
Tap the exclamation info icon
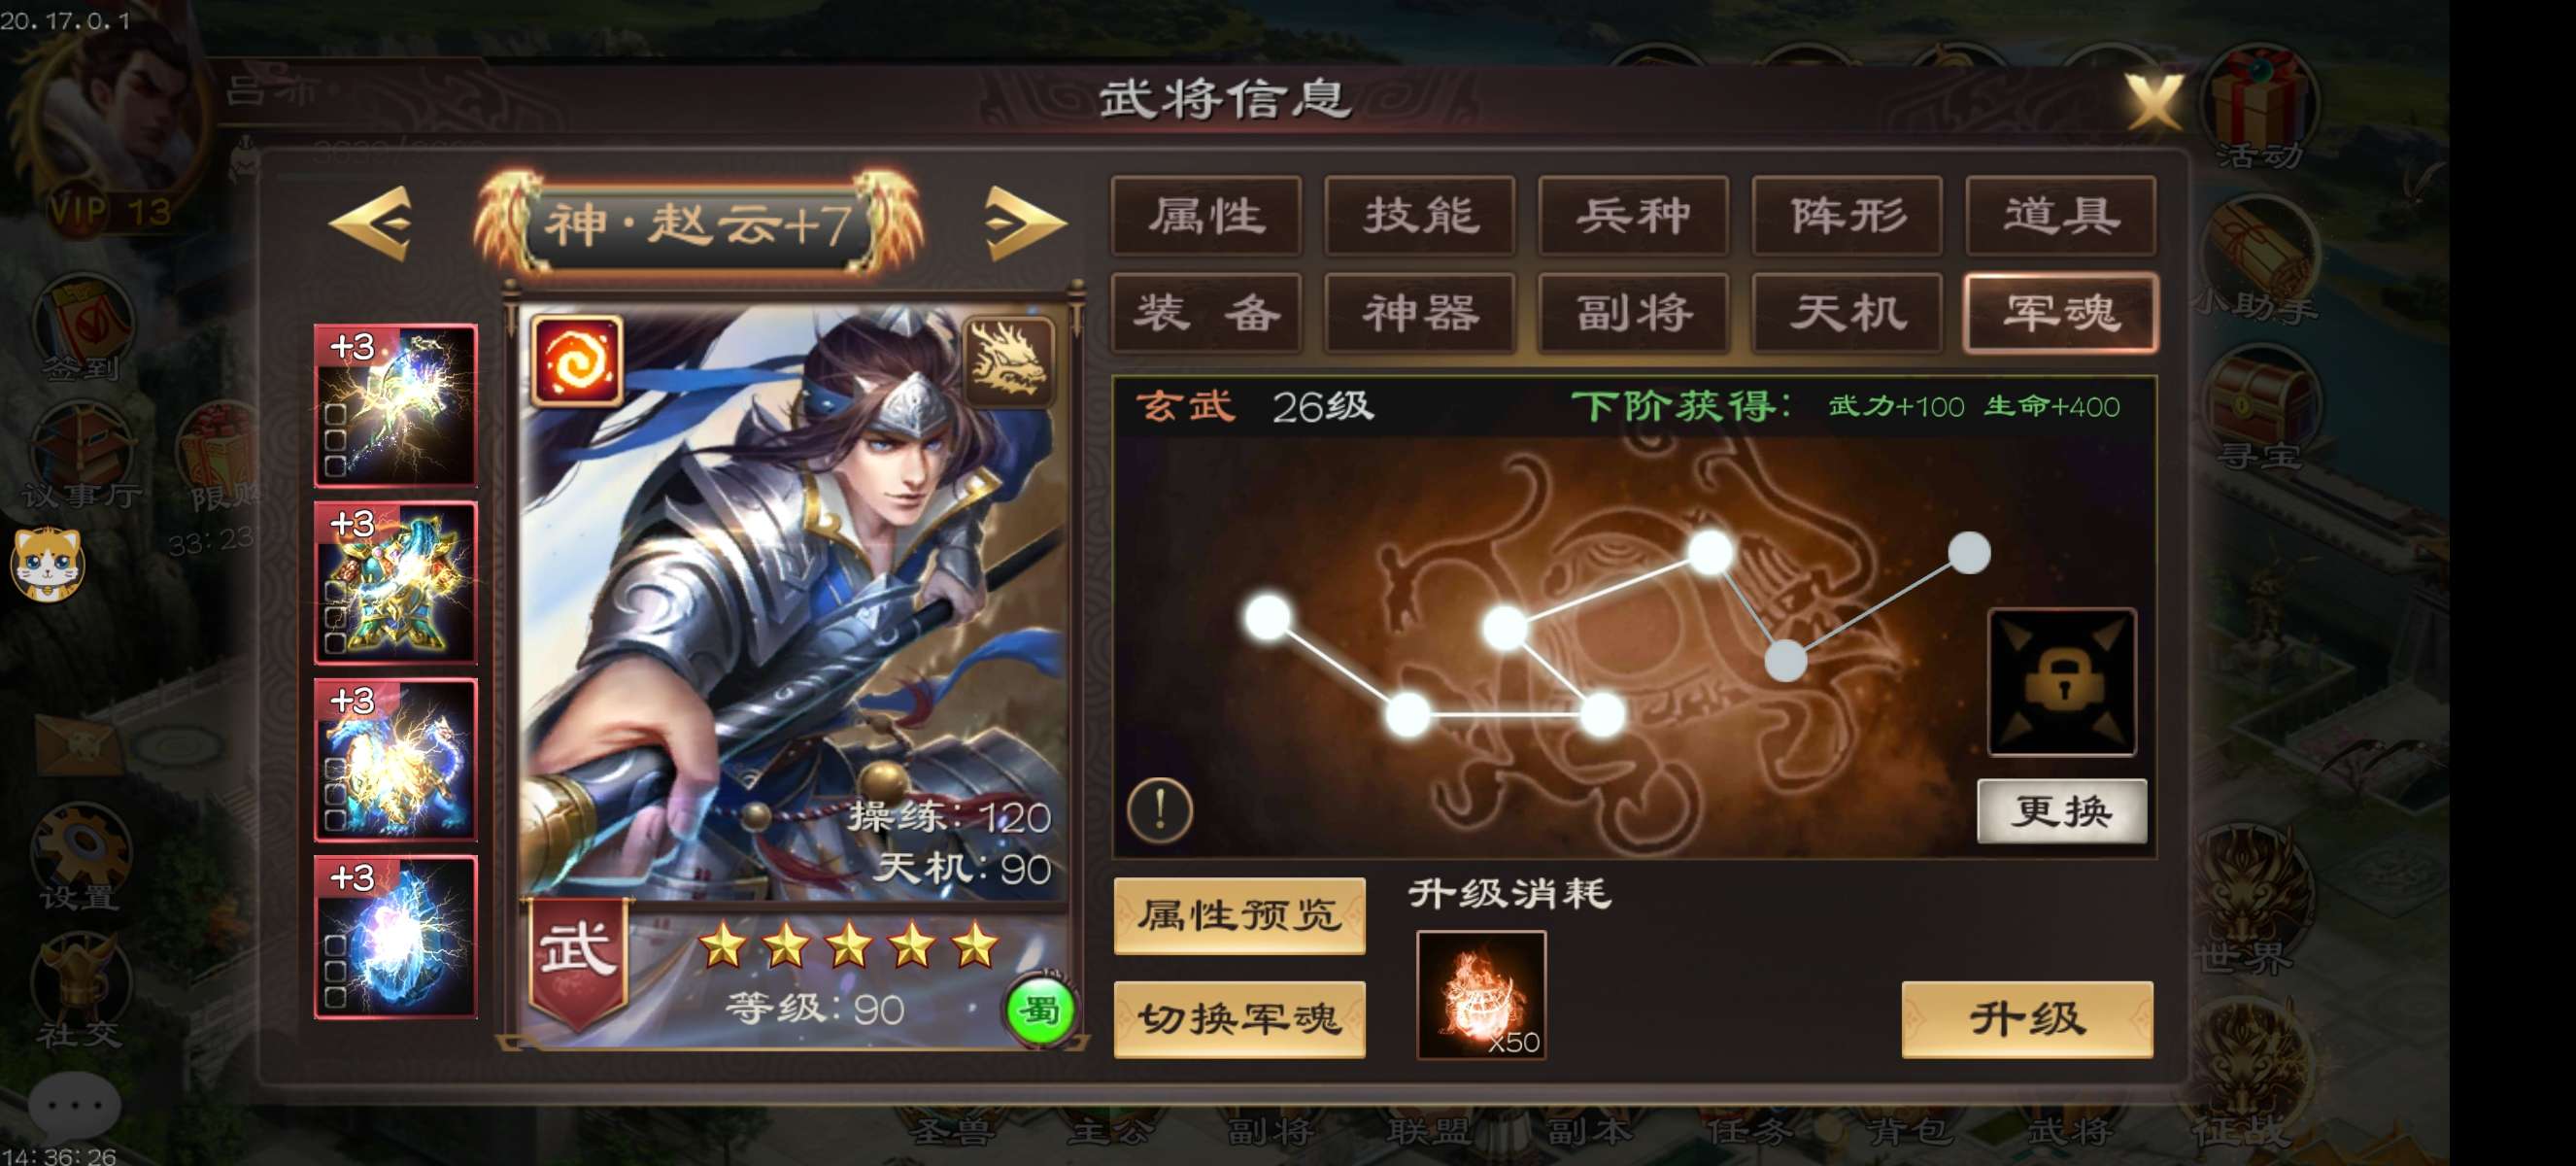point(1159,808)
